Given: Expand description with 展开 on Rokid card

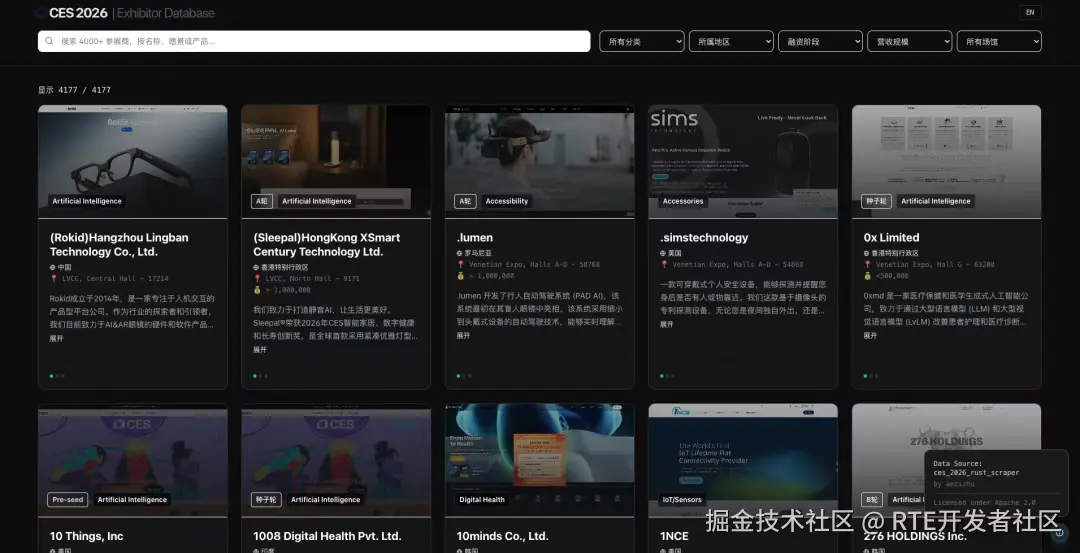Looking at the screenshot, I should [x=56, y=338].
